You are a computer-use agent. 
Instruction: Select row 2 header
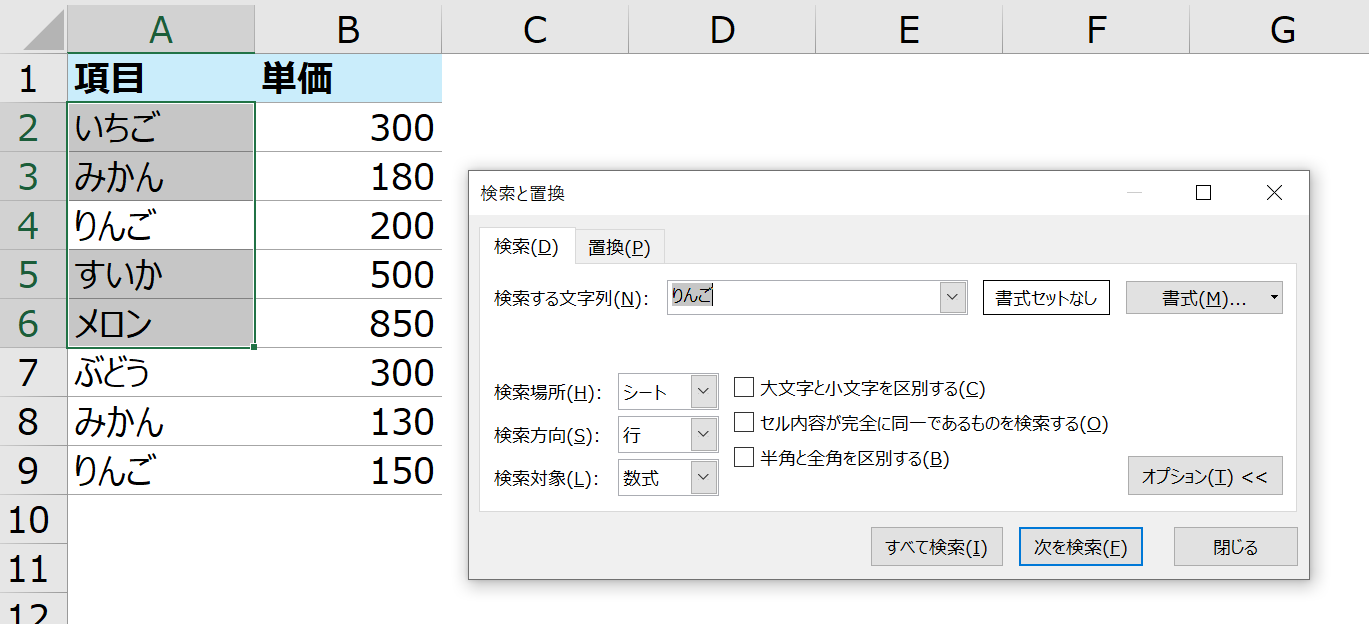pyautogui.click(x=33, y=127)
